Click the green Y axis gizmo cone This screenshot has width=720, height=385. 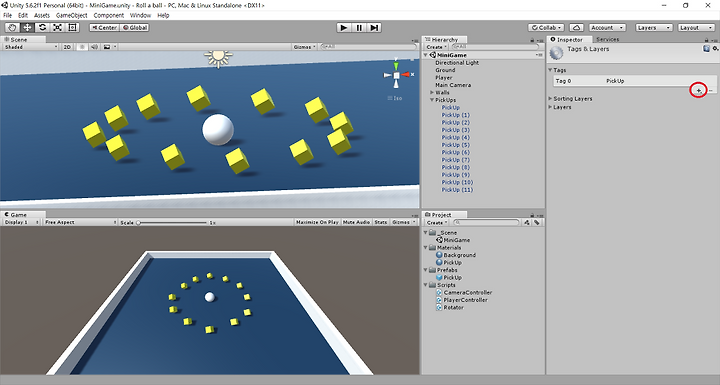coord(396,66)
